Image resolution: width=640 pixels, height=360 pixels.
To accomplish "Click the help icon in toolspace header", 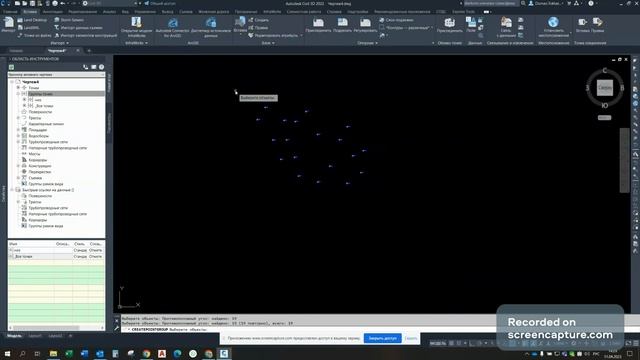I will tap(102, 67).
